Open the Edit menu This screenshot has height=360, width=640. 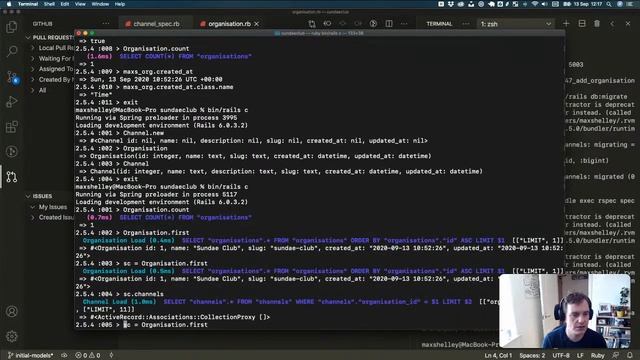pyautogui.click(x=65, y=4)
